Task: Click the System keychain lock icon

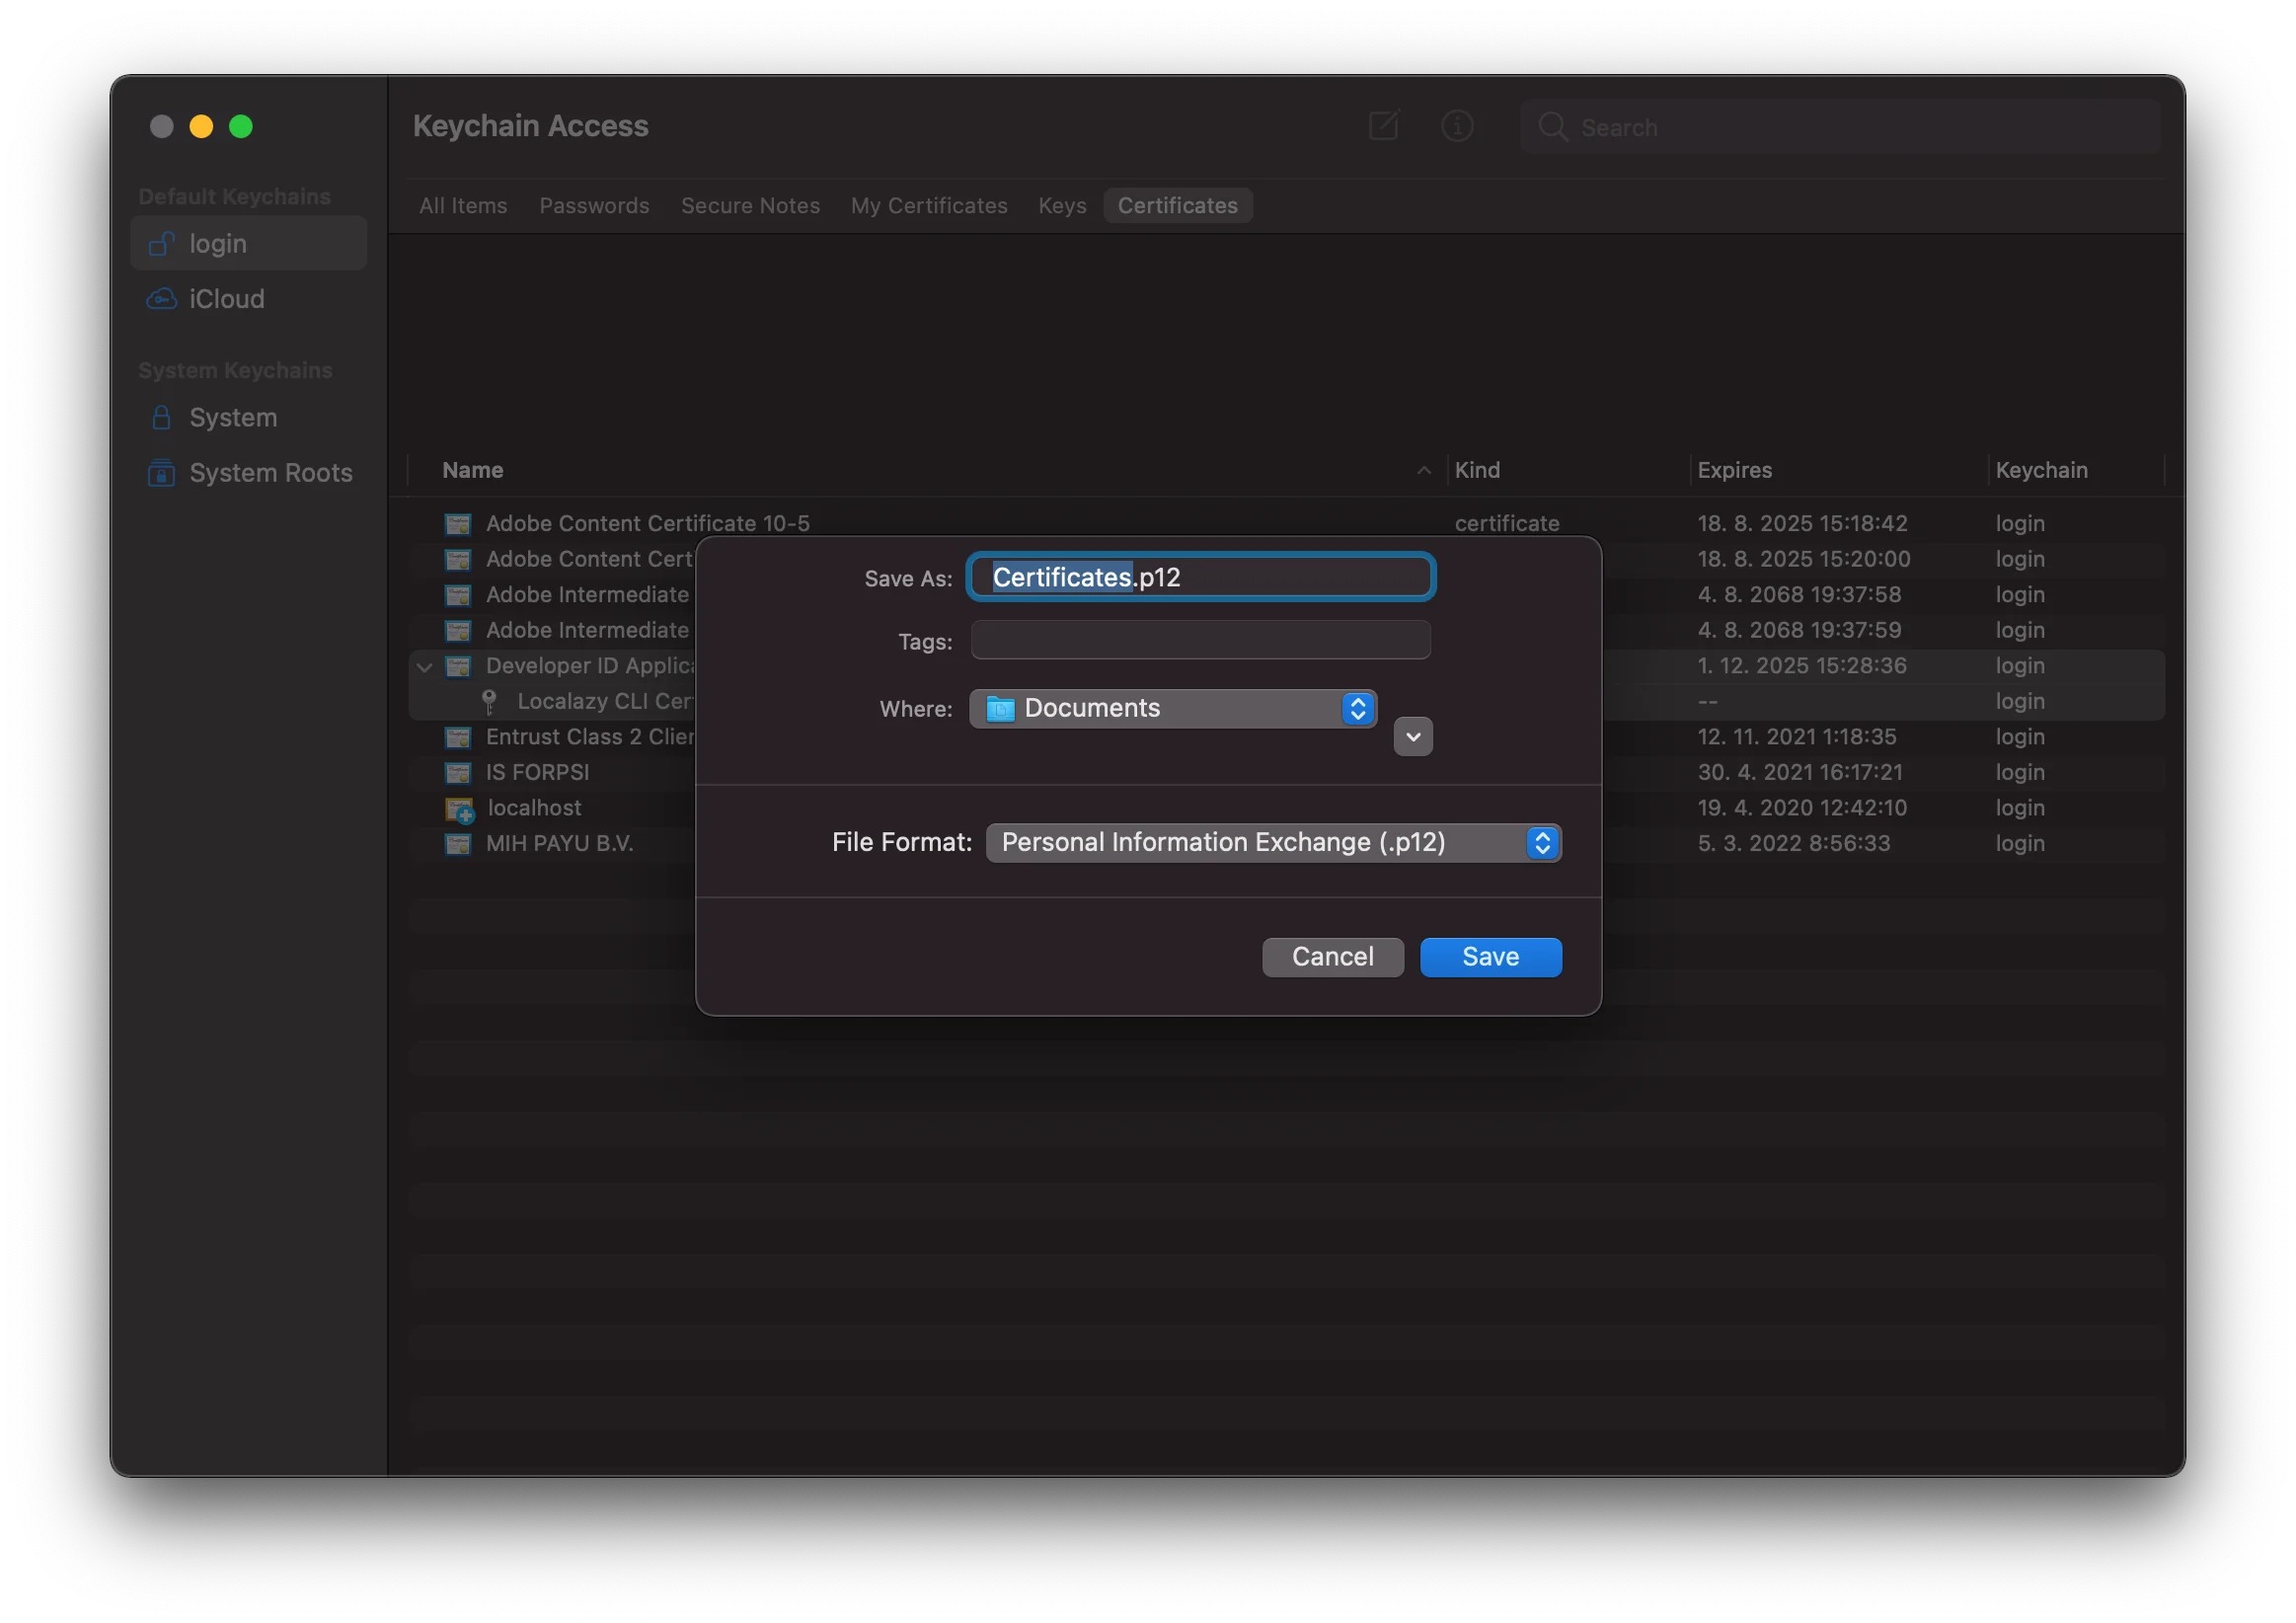Action: pyautogui.click(x=161, y=417)
